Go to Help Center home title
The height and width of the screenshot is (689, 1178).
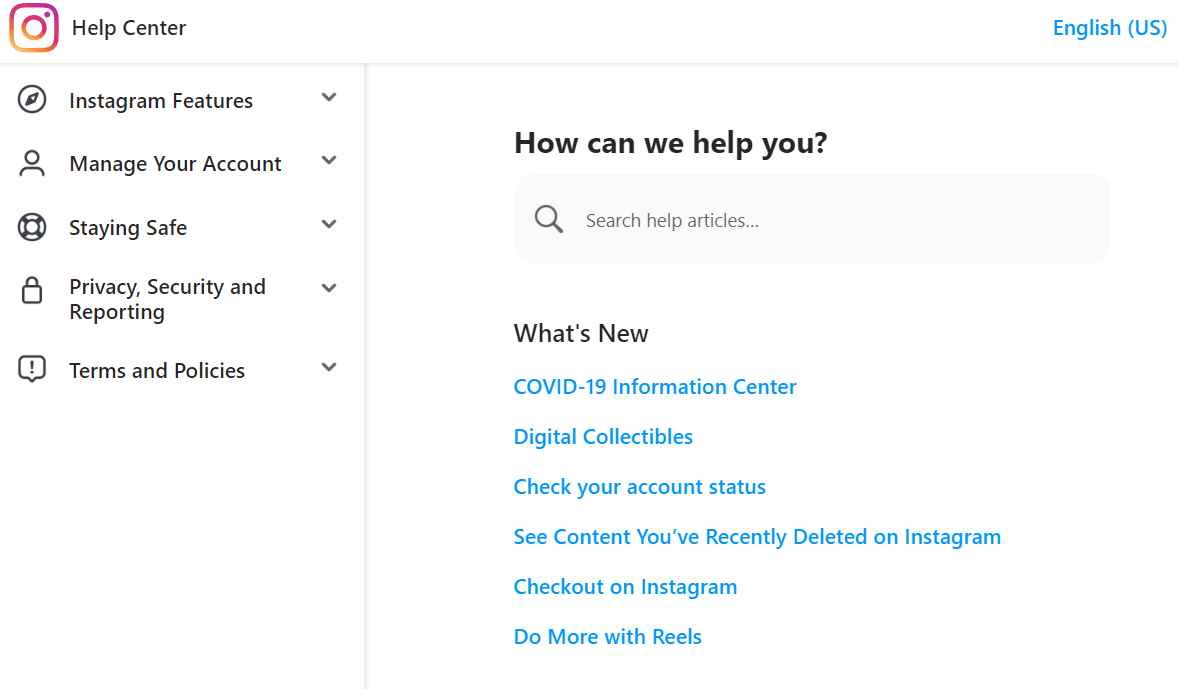(x=128, y=28)
